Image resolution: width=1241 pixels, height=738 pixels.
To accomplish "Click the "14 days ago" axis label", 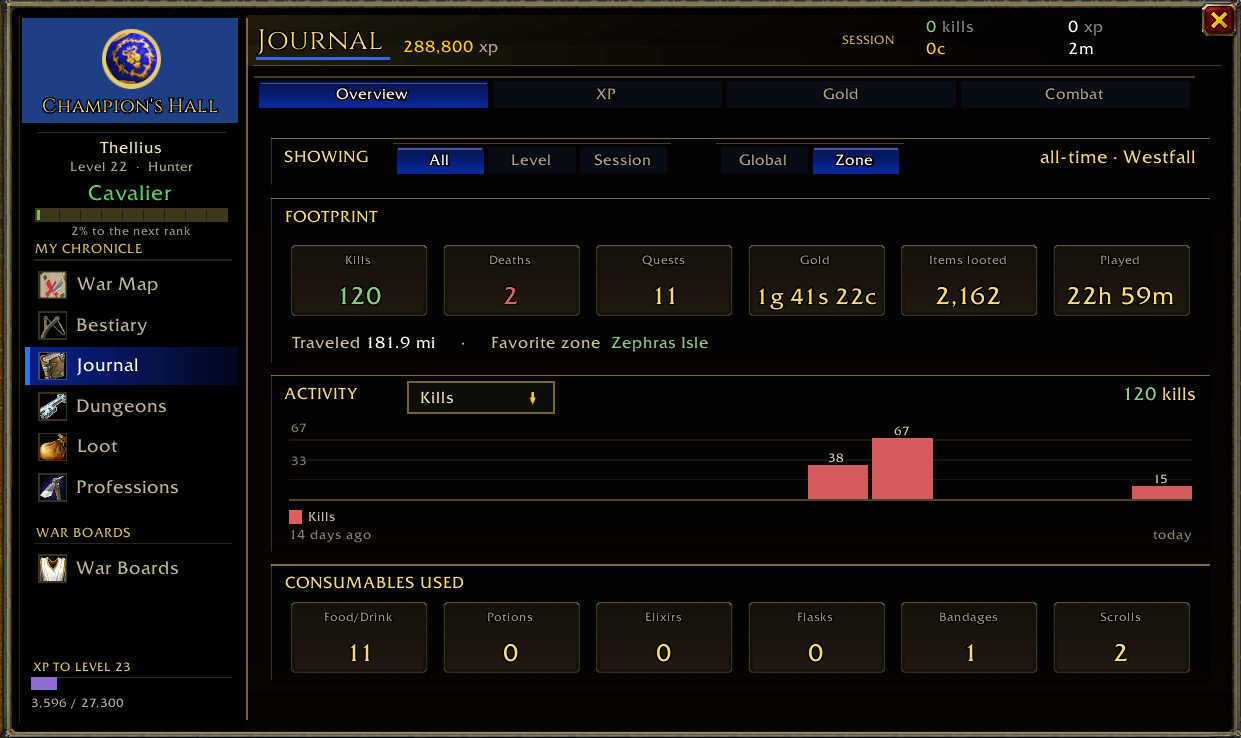I will point(331,535).
